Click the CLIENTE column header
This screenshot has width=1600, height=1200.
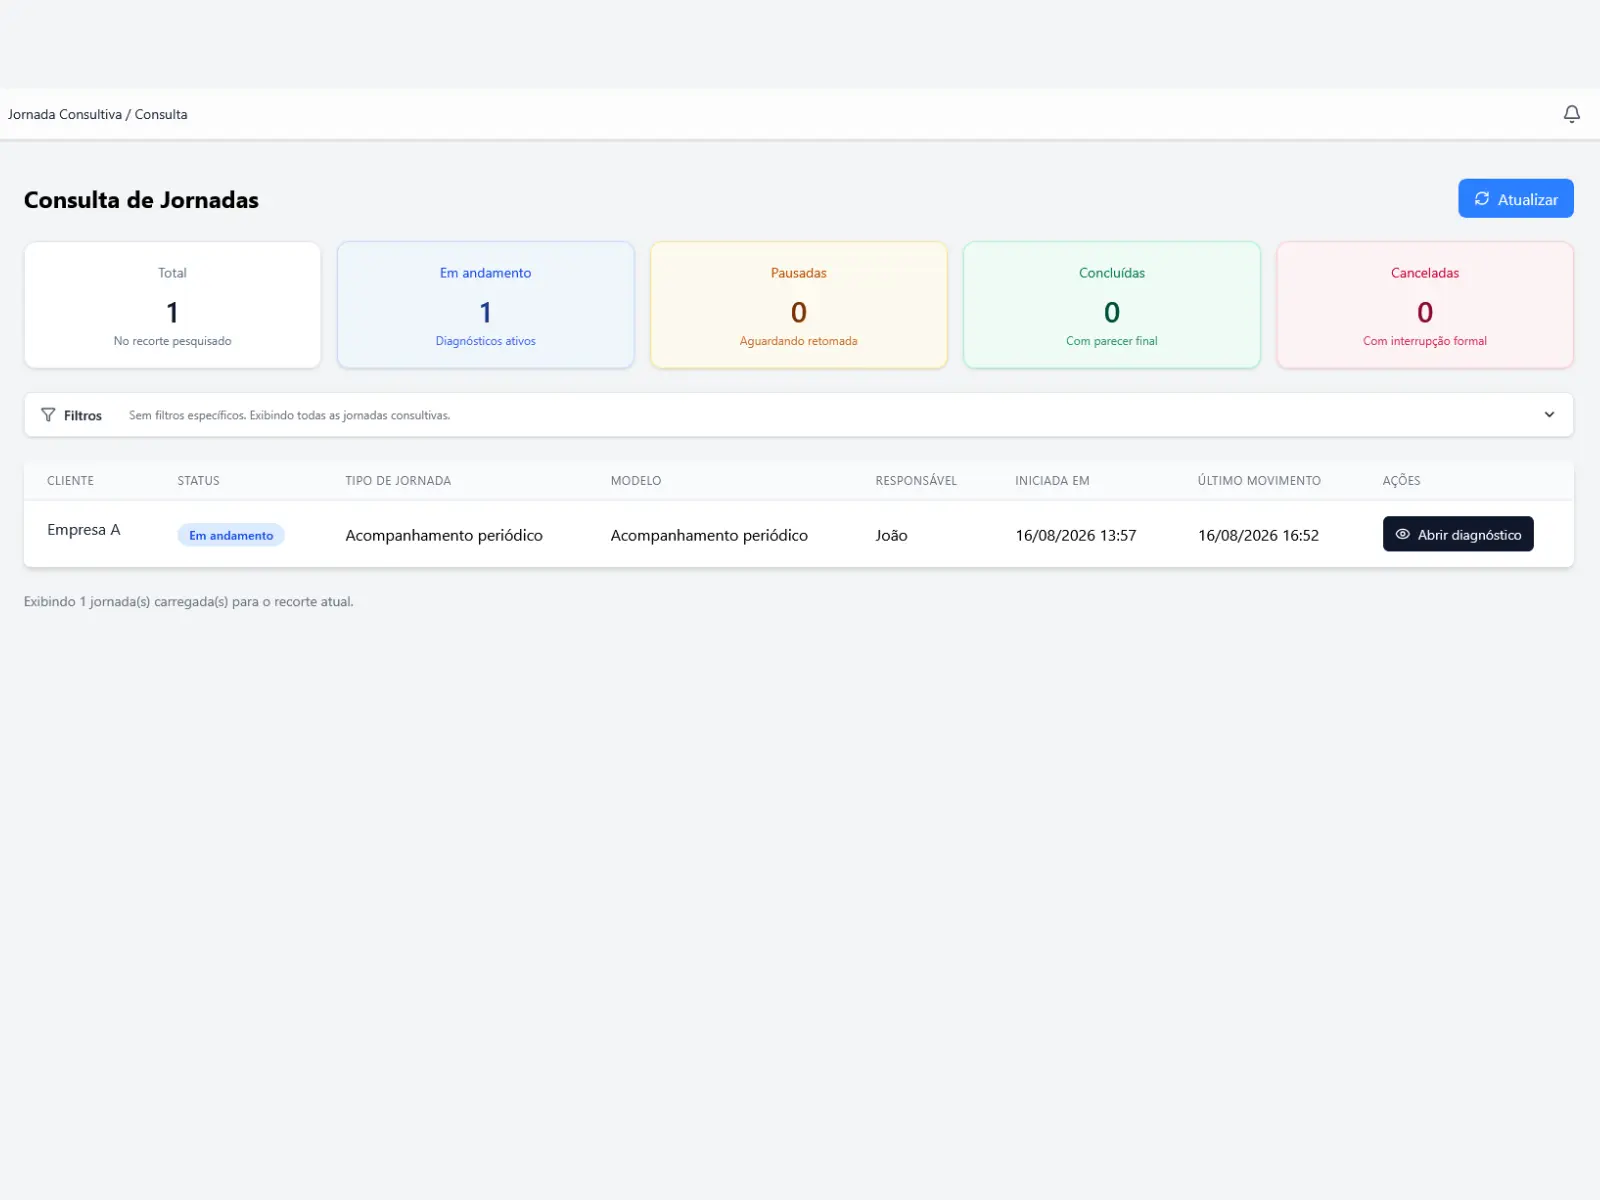(70, 481)
